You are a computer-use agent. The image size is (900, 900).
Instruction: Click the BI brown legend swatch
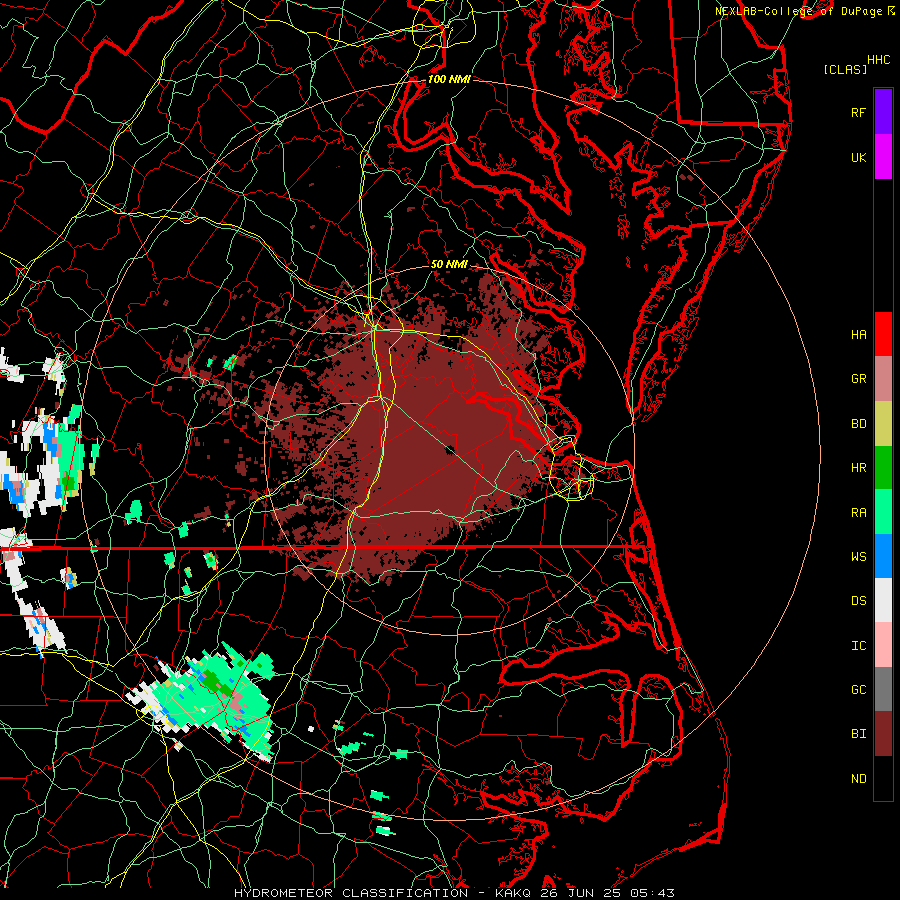[883, 734]
